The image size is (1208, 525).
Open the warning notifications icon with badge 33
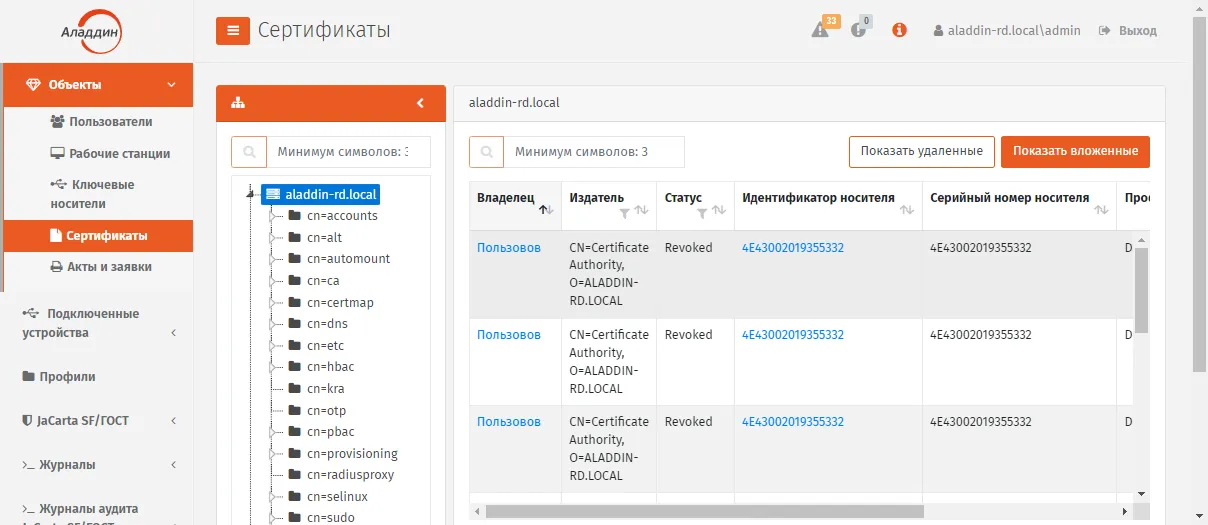click(820, 30)
